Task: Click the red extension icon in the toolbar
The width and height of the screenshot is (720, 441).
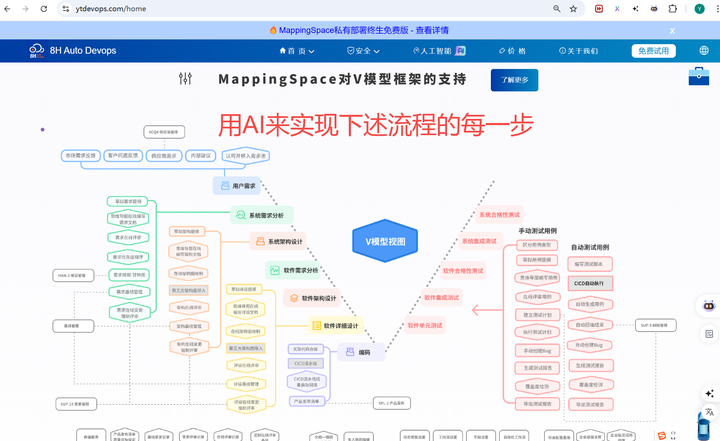Action: (x=599, y=9)
